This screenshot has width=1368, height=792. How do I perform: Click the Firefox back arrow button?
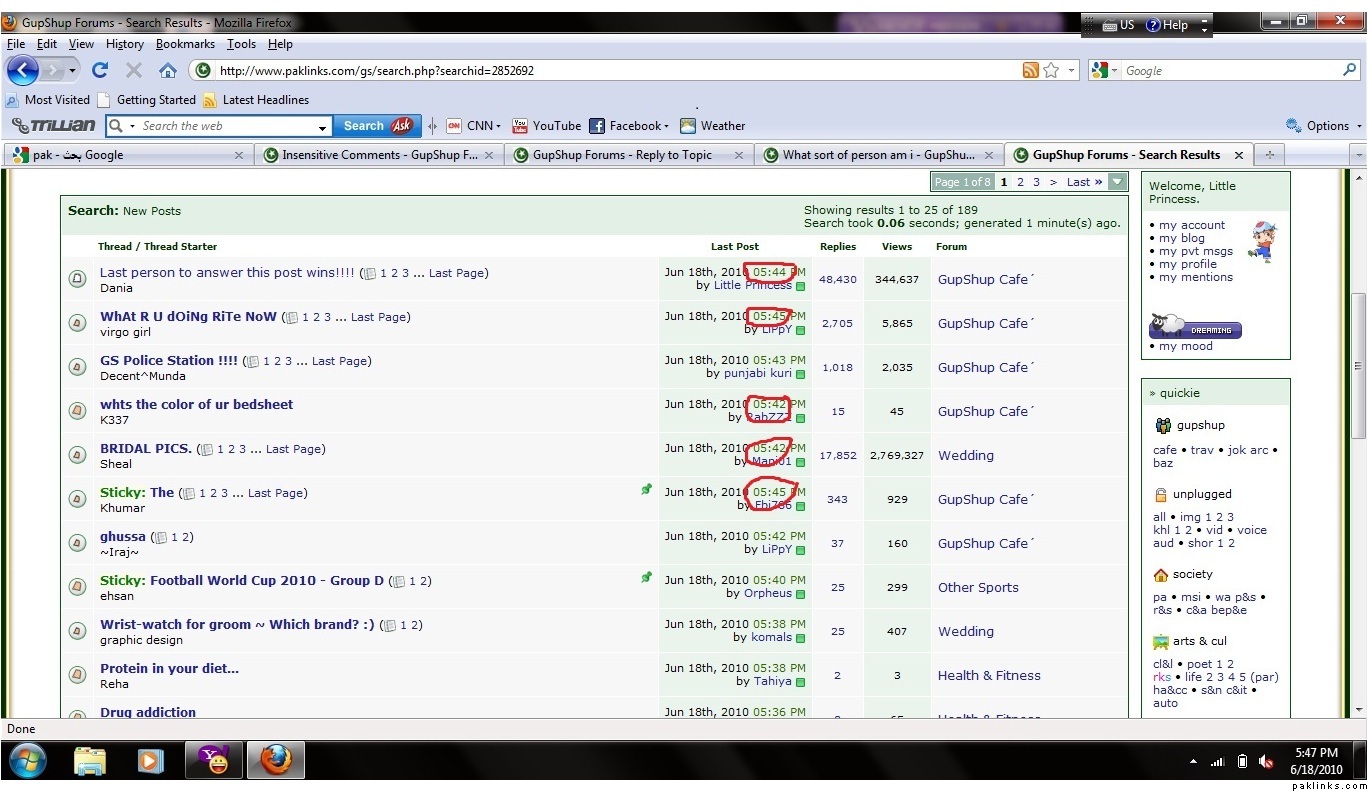coord(24,70)
